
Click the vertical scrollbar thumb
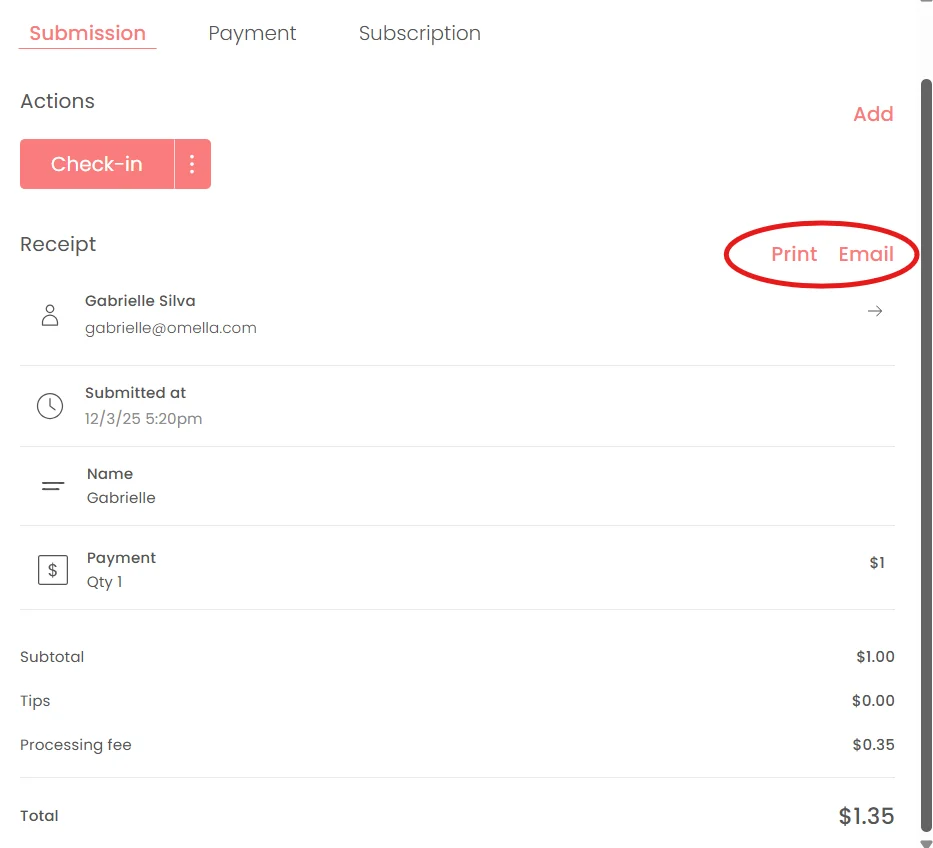pyautogui.click(x=926, y=455)
